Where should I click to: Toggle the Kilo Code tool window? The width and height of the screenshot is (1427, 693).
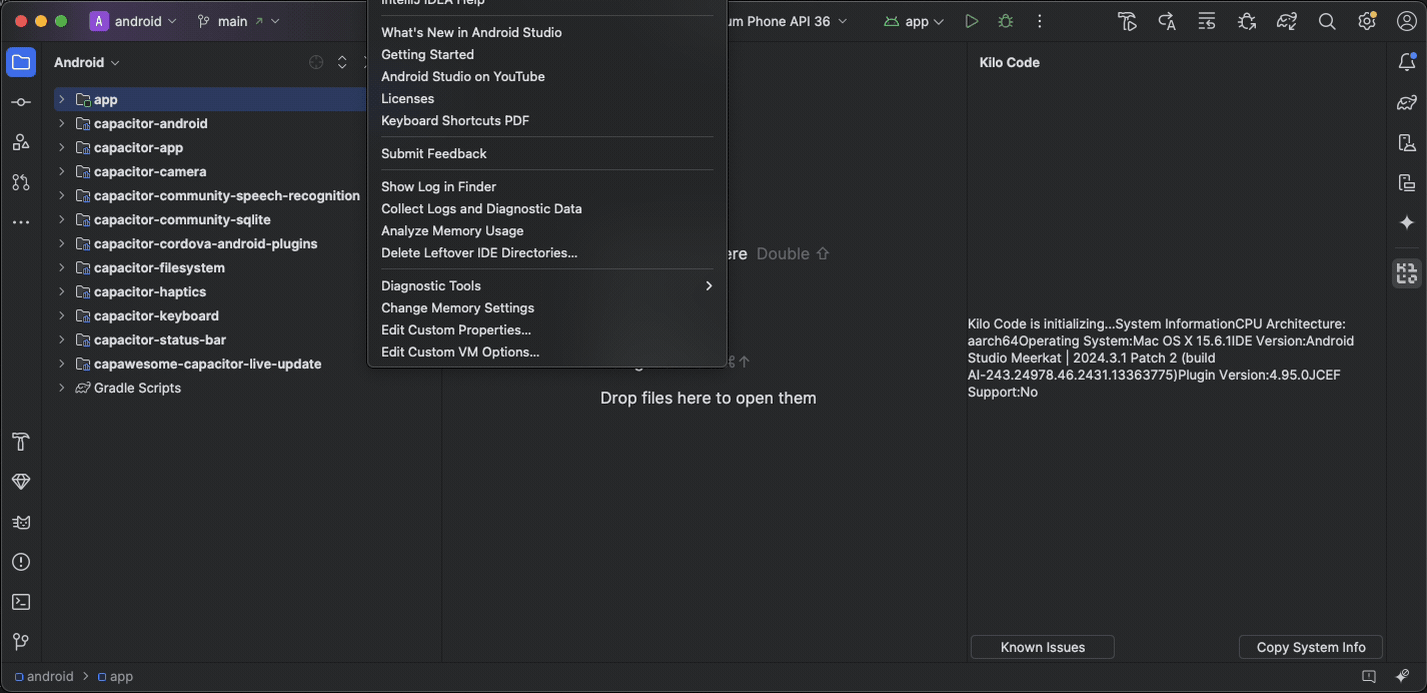(x=1407, y=273)
